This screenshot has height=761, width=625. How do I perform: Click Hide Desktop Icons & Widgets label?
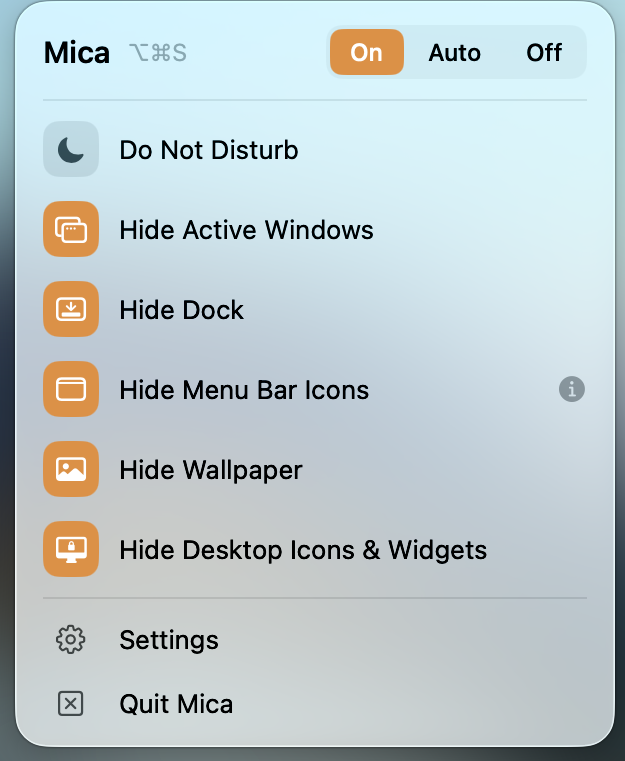[303, 551]
